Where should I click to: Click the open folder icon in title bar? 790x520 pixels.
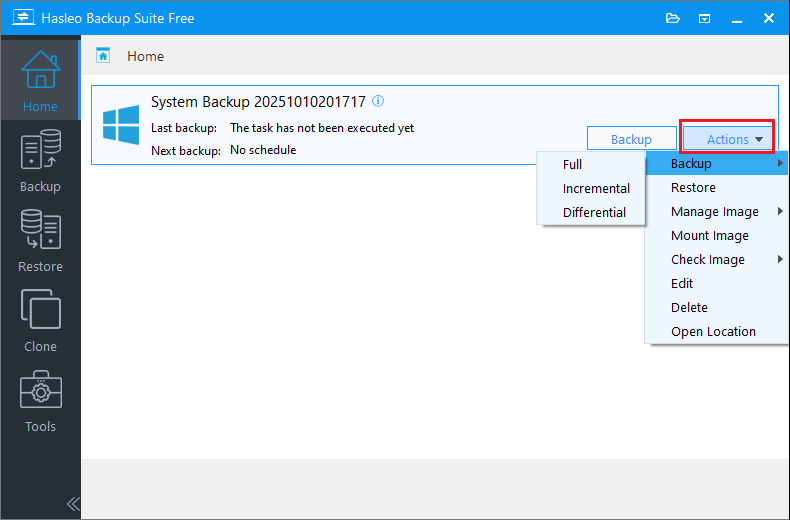pos(673,19)
